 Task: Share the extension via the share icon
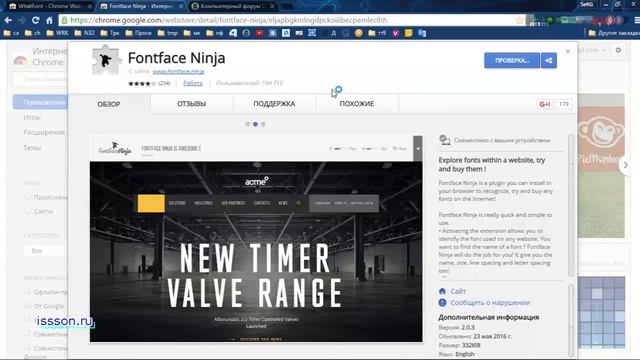point(549,60)
